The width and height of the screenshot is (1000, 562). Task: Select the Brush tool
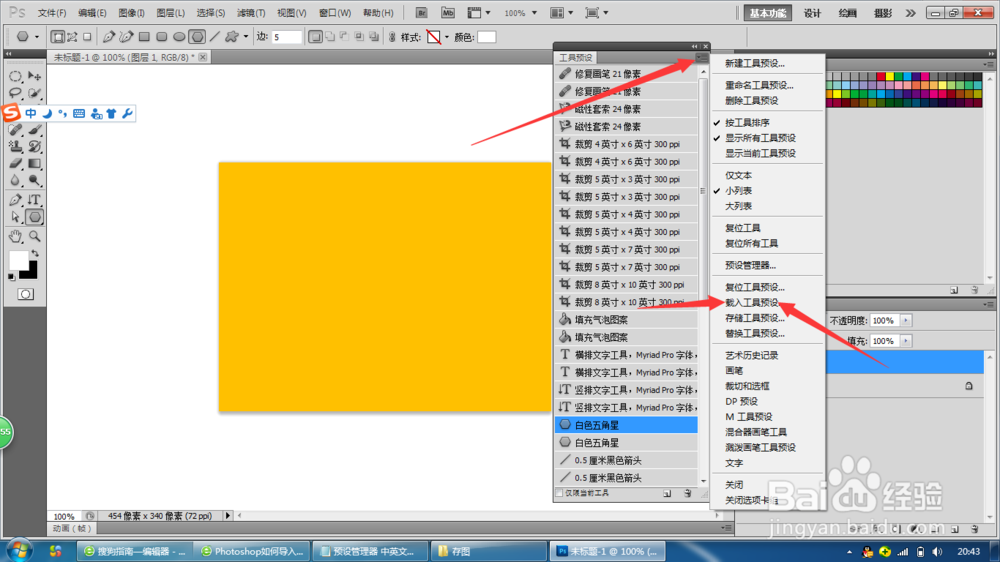[34, 130]
